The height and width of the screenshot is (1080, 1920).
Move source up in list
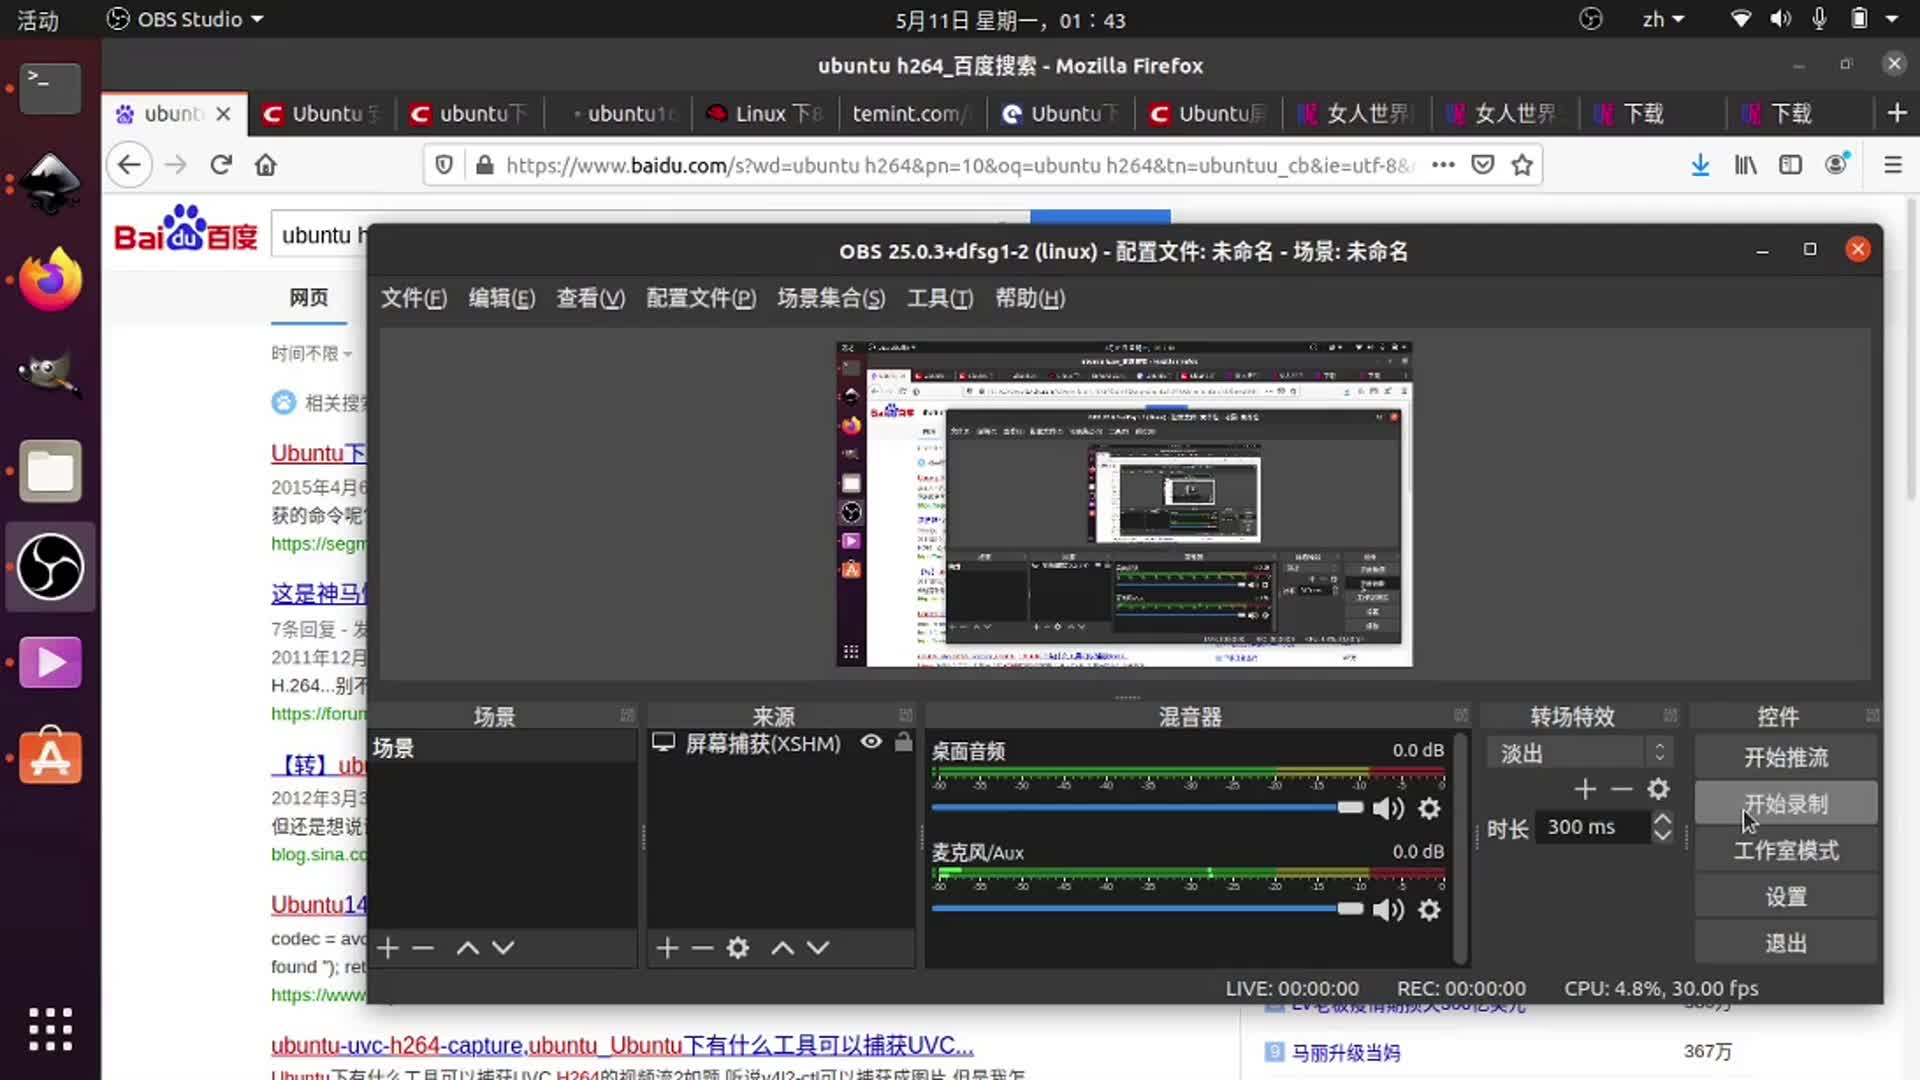coord(782,947)
